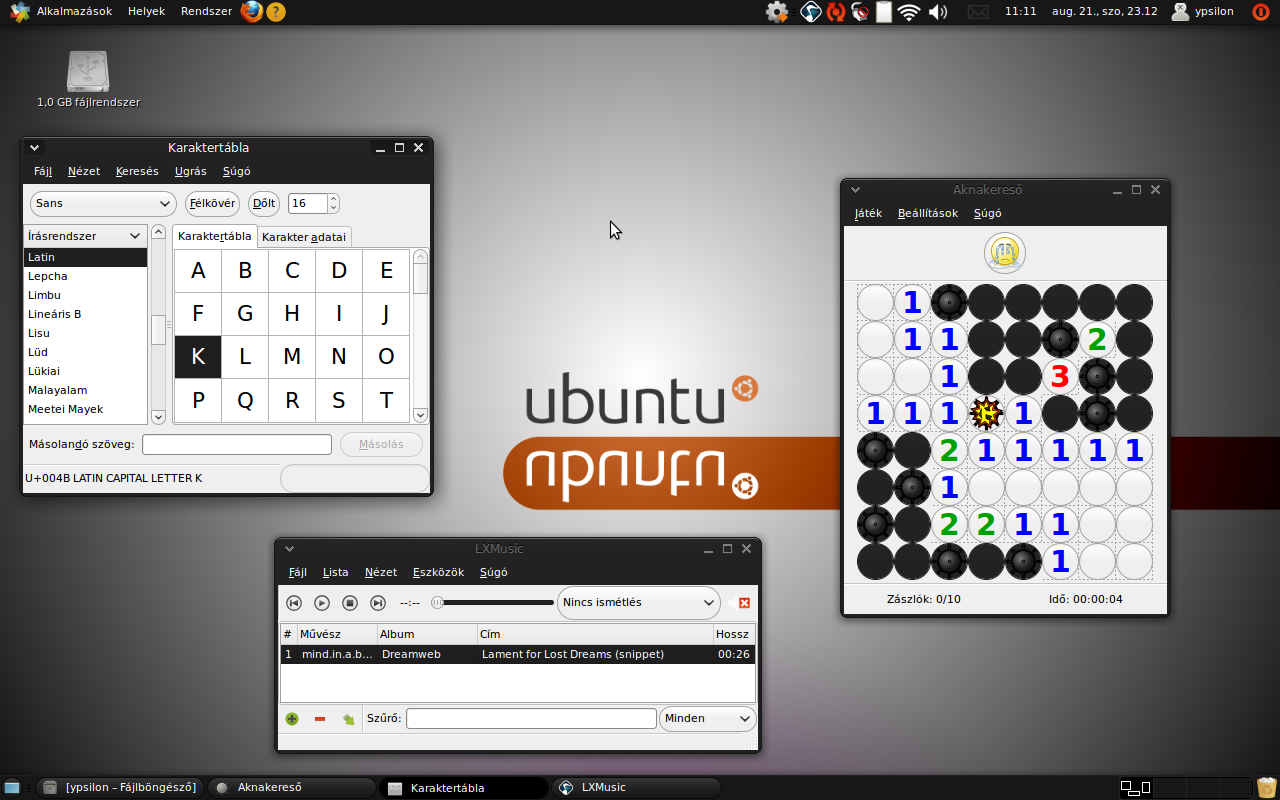The width and height of the screenshot is (1280, 800).
Task: Switch to Aknakereső in the taskbar
Action: click(x=293, y=787)
